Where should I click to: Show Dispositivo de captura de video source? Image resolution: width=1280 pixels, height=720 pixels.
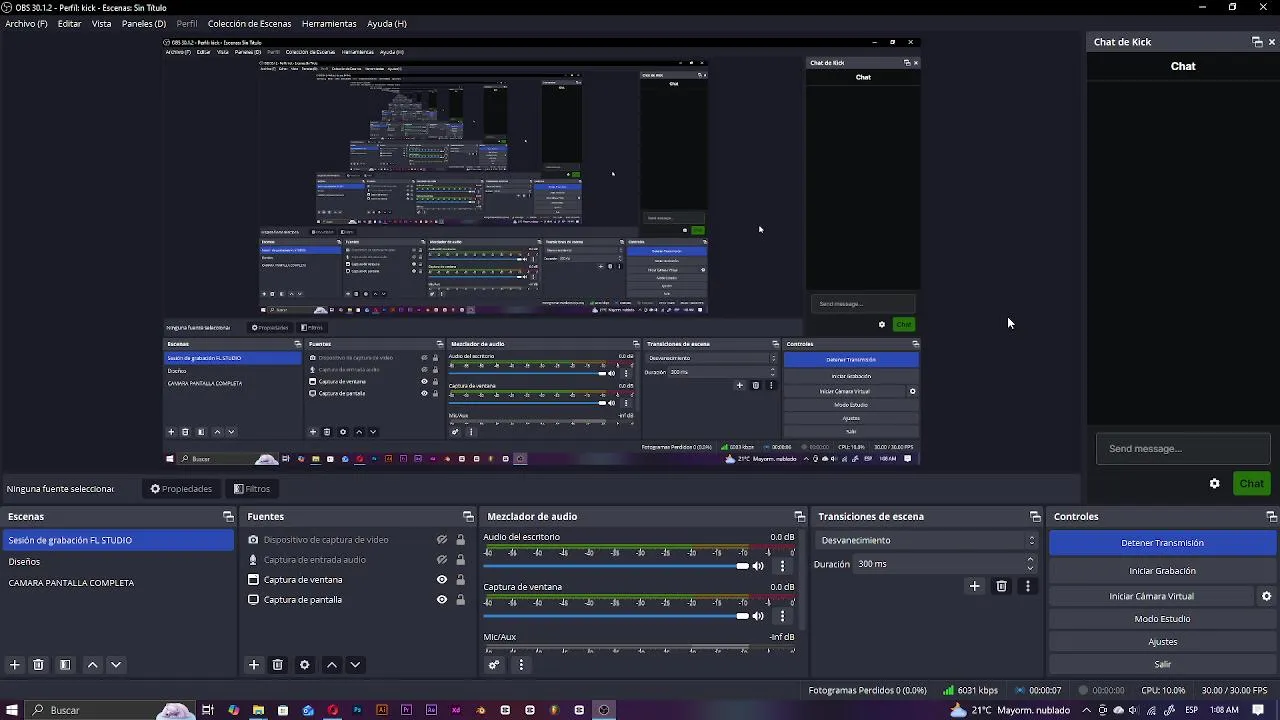441,540
